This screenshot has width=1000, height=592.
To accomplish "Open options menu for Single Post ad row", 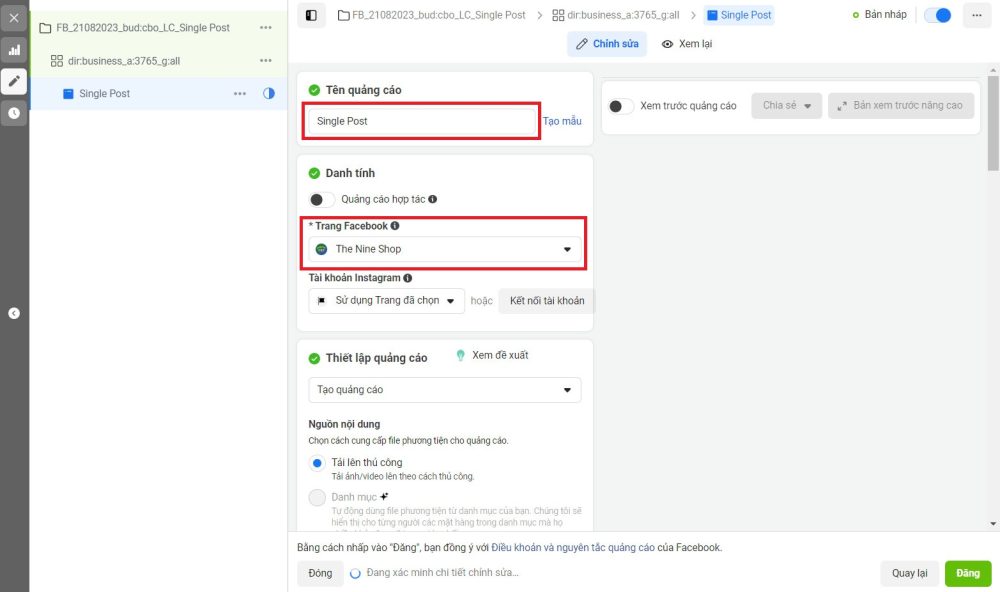I will [x=240, y=93].
